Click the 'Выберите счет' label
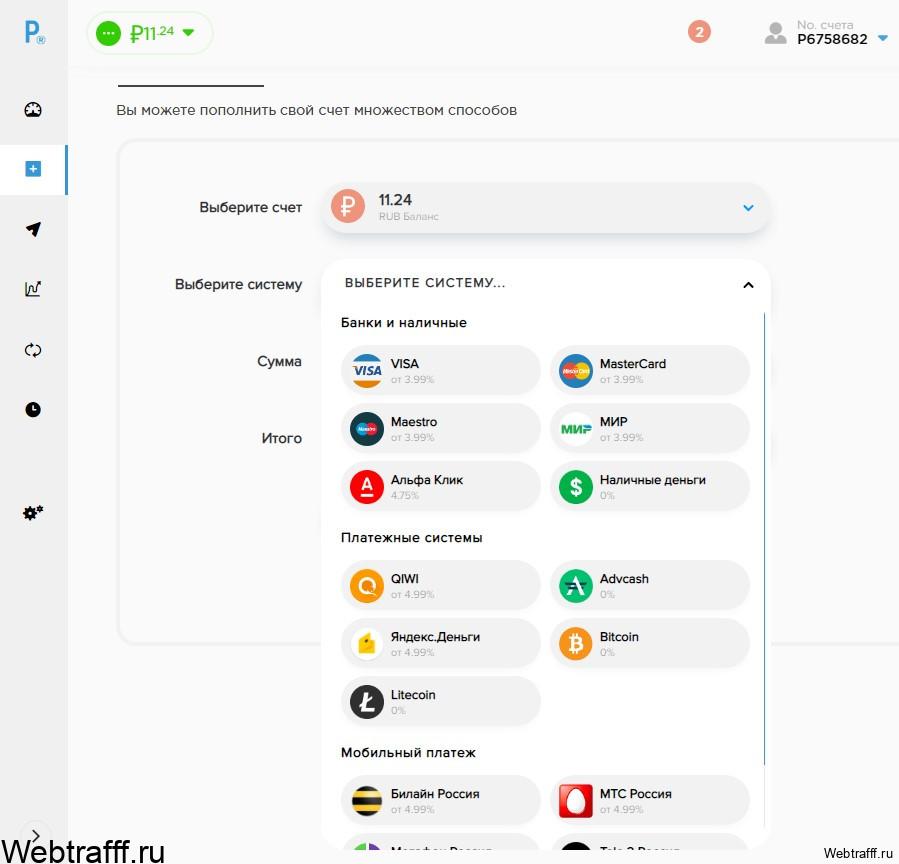The width and height of the screenshot is (899, 864). click(x=251, y=207)
